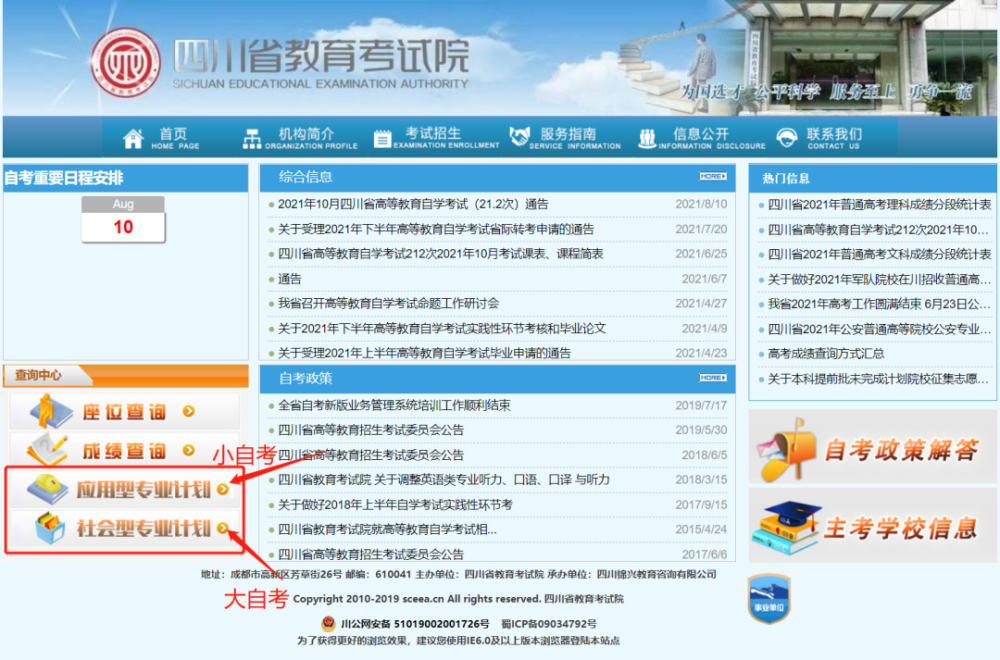Click the pencil notebook icon in 成绩查询

point(48,450)
